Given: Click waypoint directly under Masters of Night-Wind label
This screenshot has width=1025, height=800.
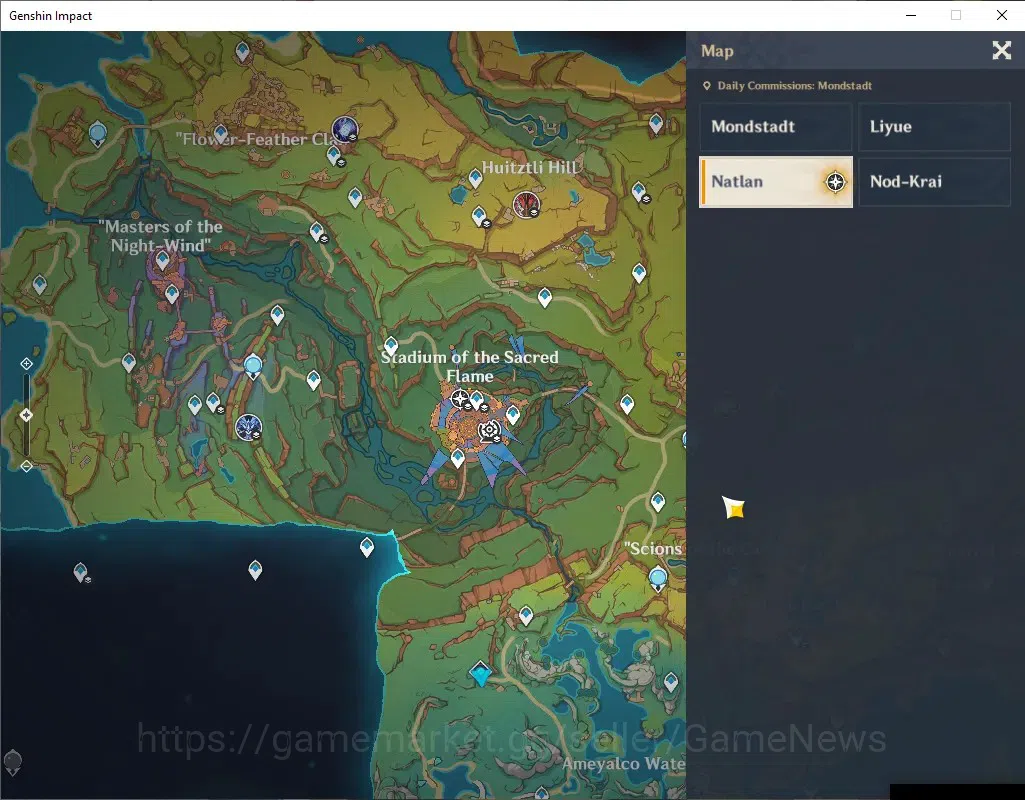Looking at the screenshot, I should [x=162, y=260].
